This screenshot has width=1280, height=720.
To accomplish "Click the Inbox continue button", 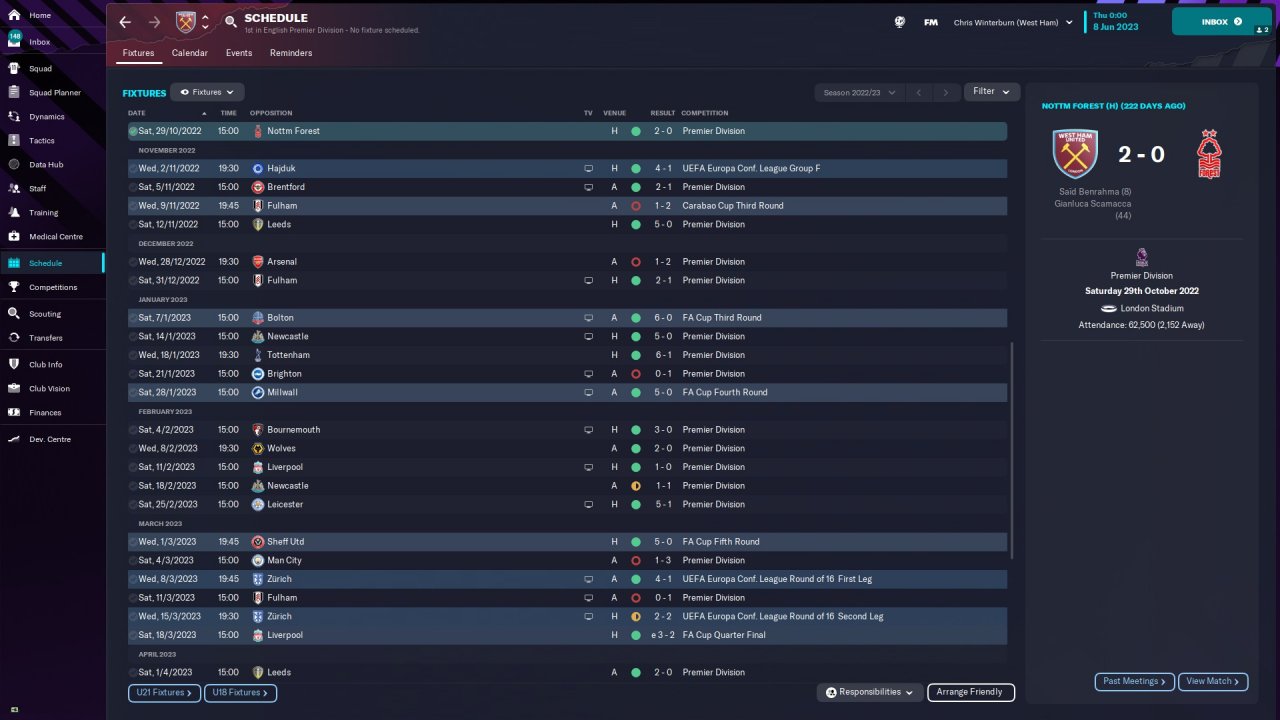I will coord(1221,22).
